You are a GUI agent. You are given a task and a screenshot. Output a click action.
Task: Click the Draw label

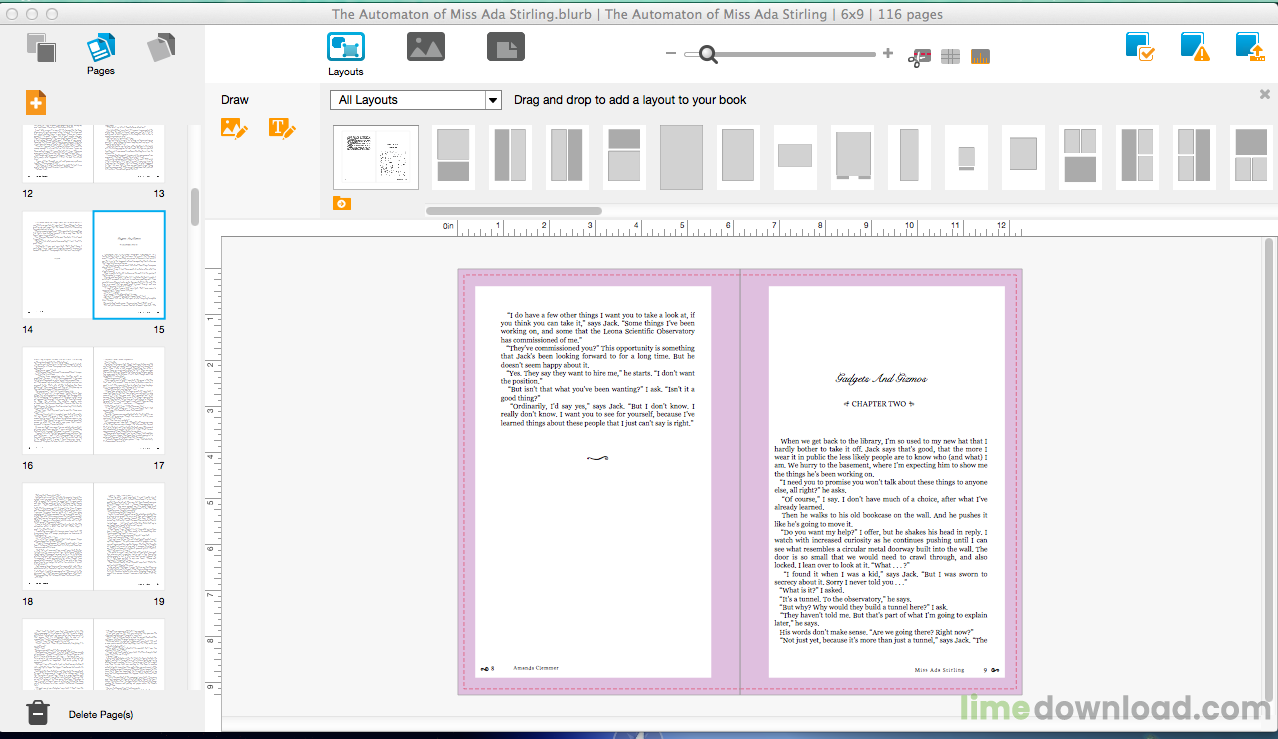235,100
